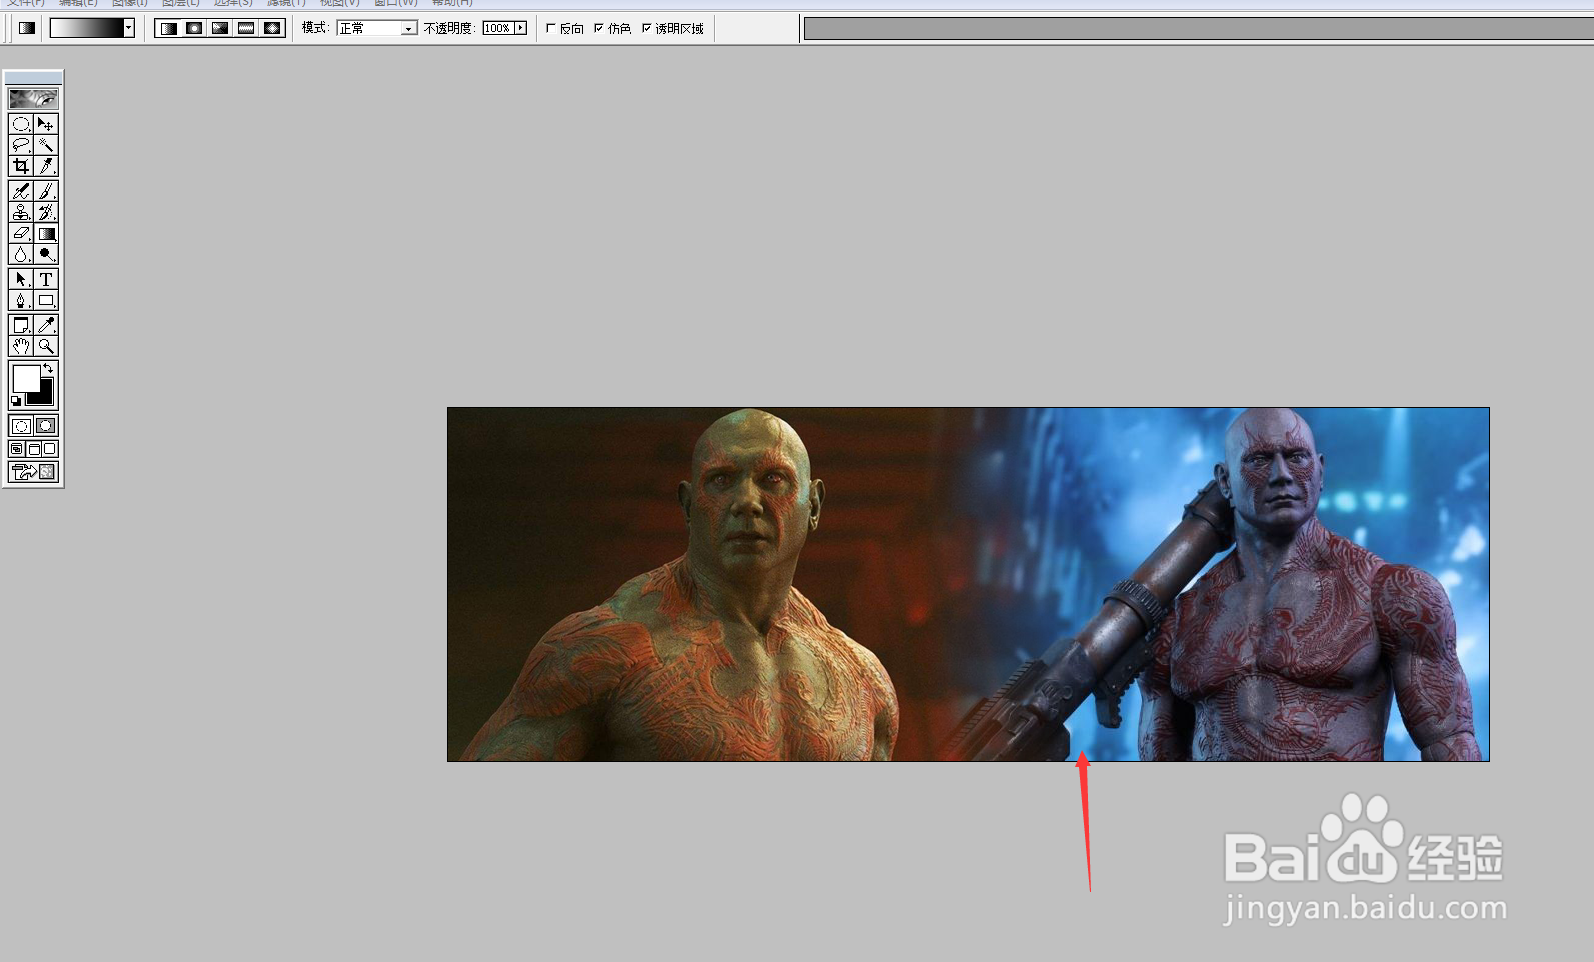Choose Diamond Gradient style
1594x962 pixels.
click(272, 28)
